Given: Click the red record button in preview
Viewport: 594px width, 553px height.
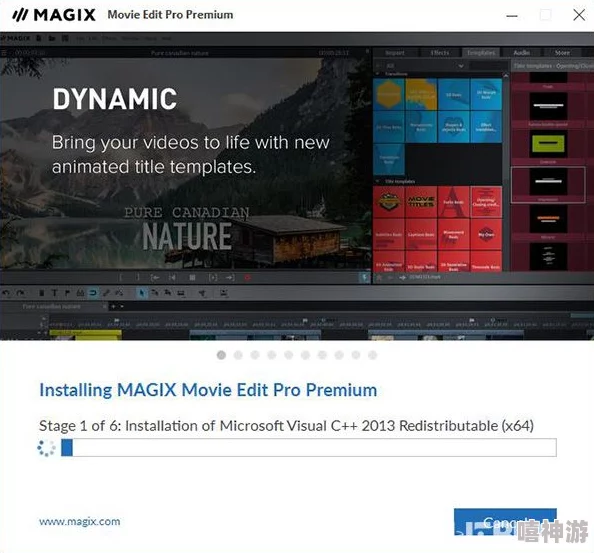Looking at the screenshot, I should [247, 278].
